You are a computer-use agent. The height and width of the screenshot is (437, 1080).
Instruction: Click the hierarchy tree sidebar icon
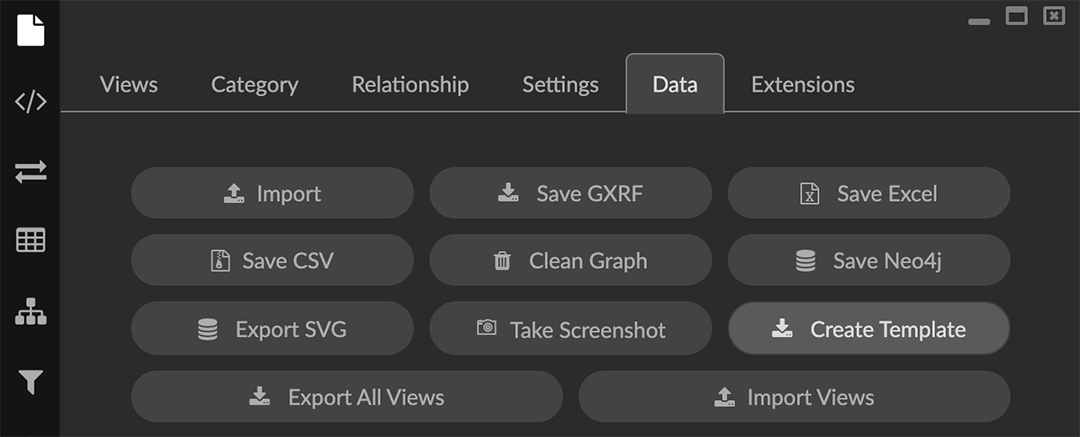click(30, 312)
